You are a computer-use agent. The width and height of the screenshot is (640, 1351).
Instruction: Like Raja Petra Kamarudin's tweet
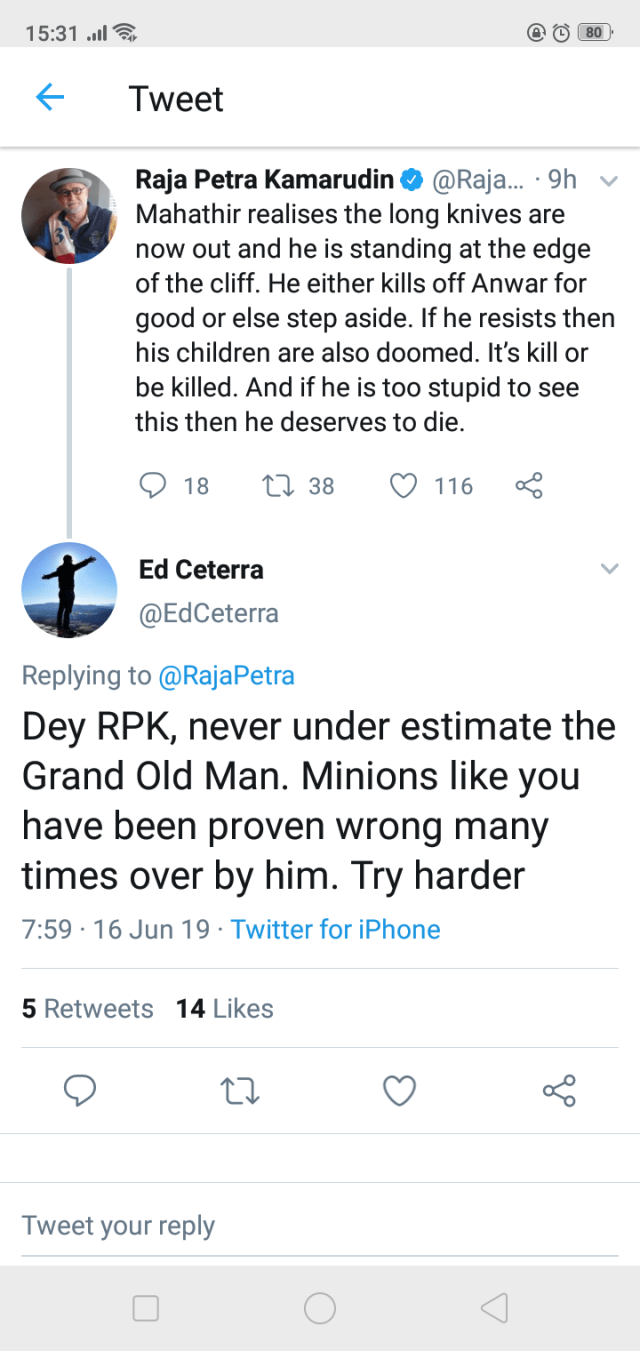click(x=402, y=486)
